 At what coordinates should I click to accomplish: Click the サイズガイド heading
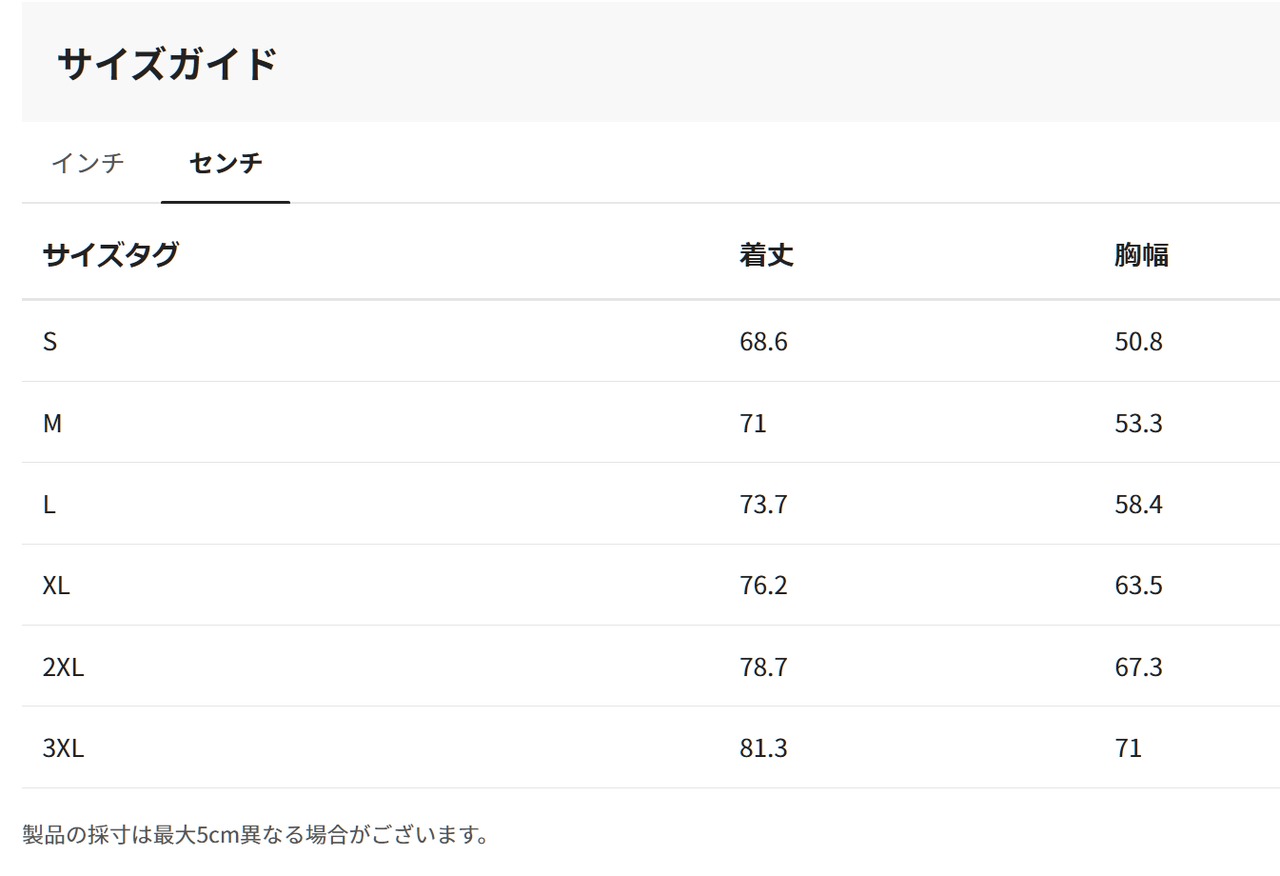coord(166,64)
